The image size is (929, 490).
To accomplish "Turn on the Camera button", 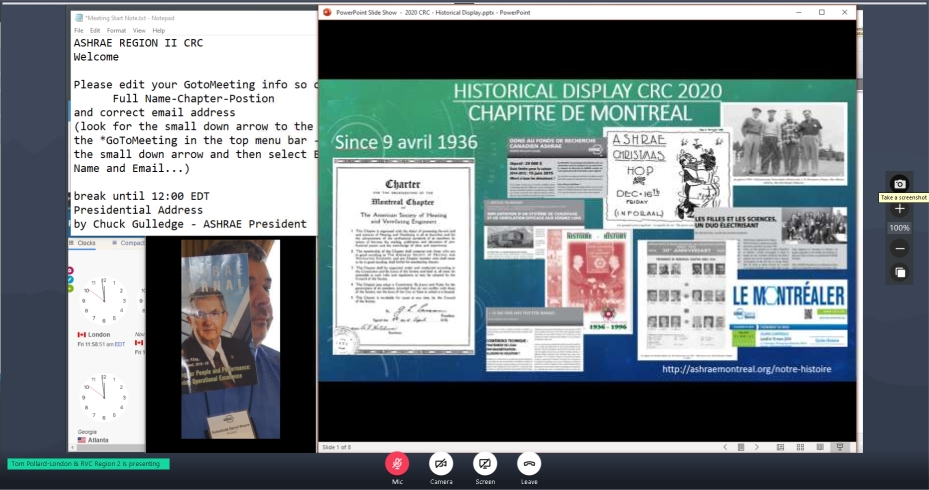I will pyautogui.click(x=441, y=464).
